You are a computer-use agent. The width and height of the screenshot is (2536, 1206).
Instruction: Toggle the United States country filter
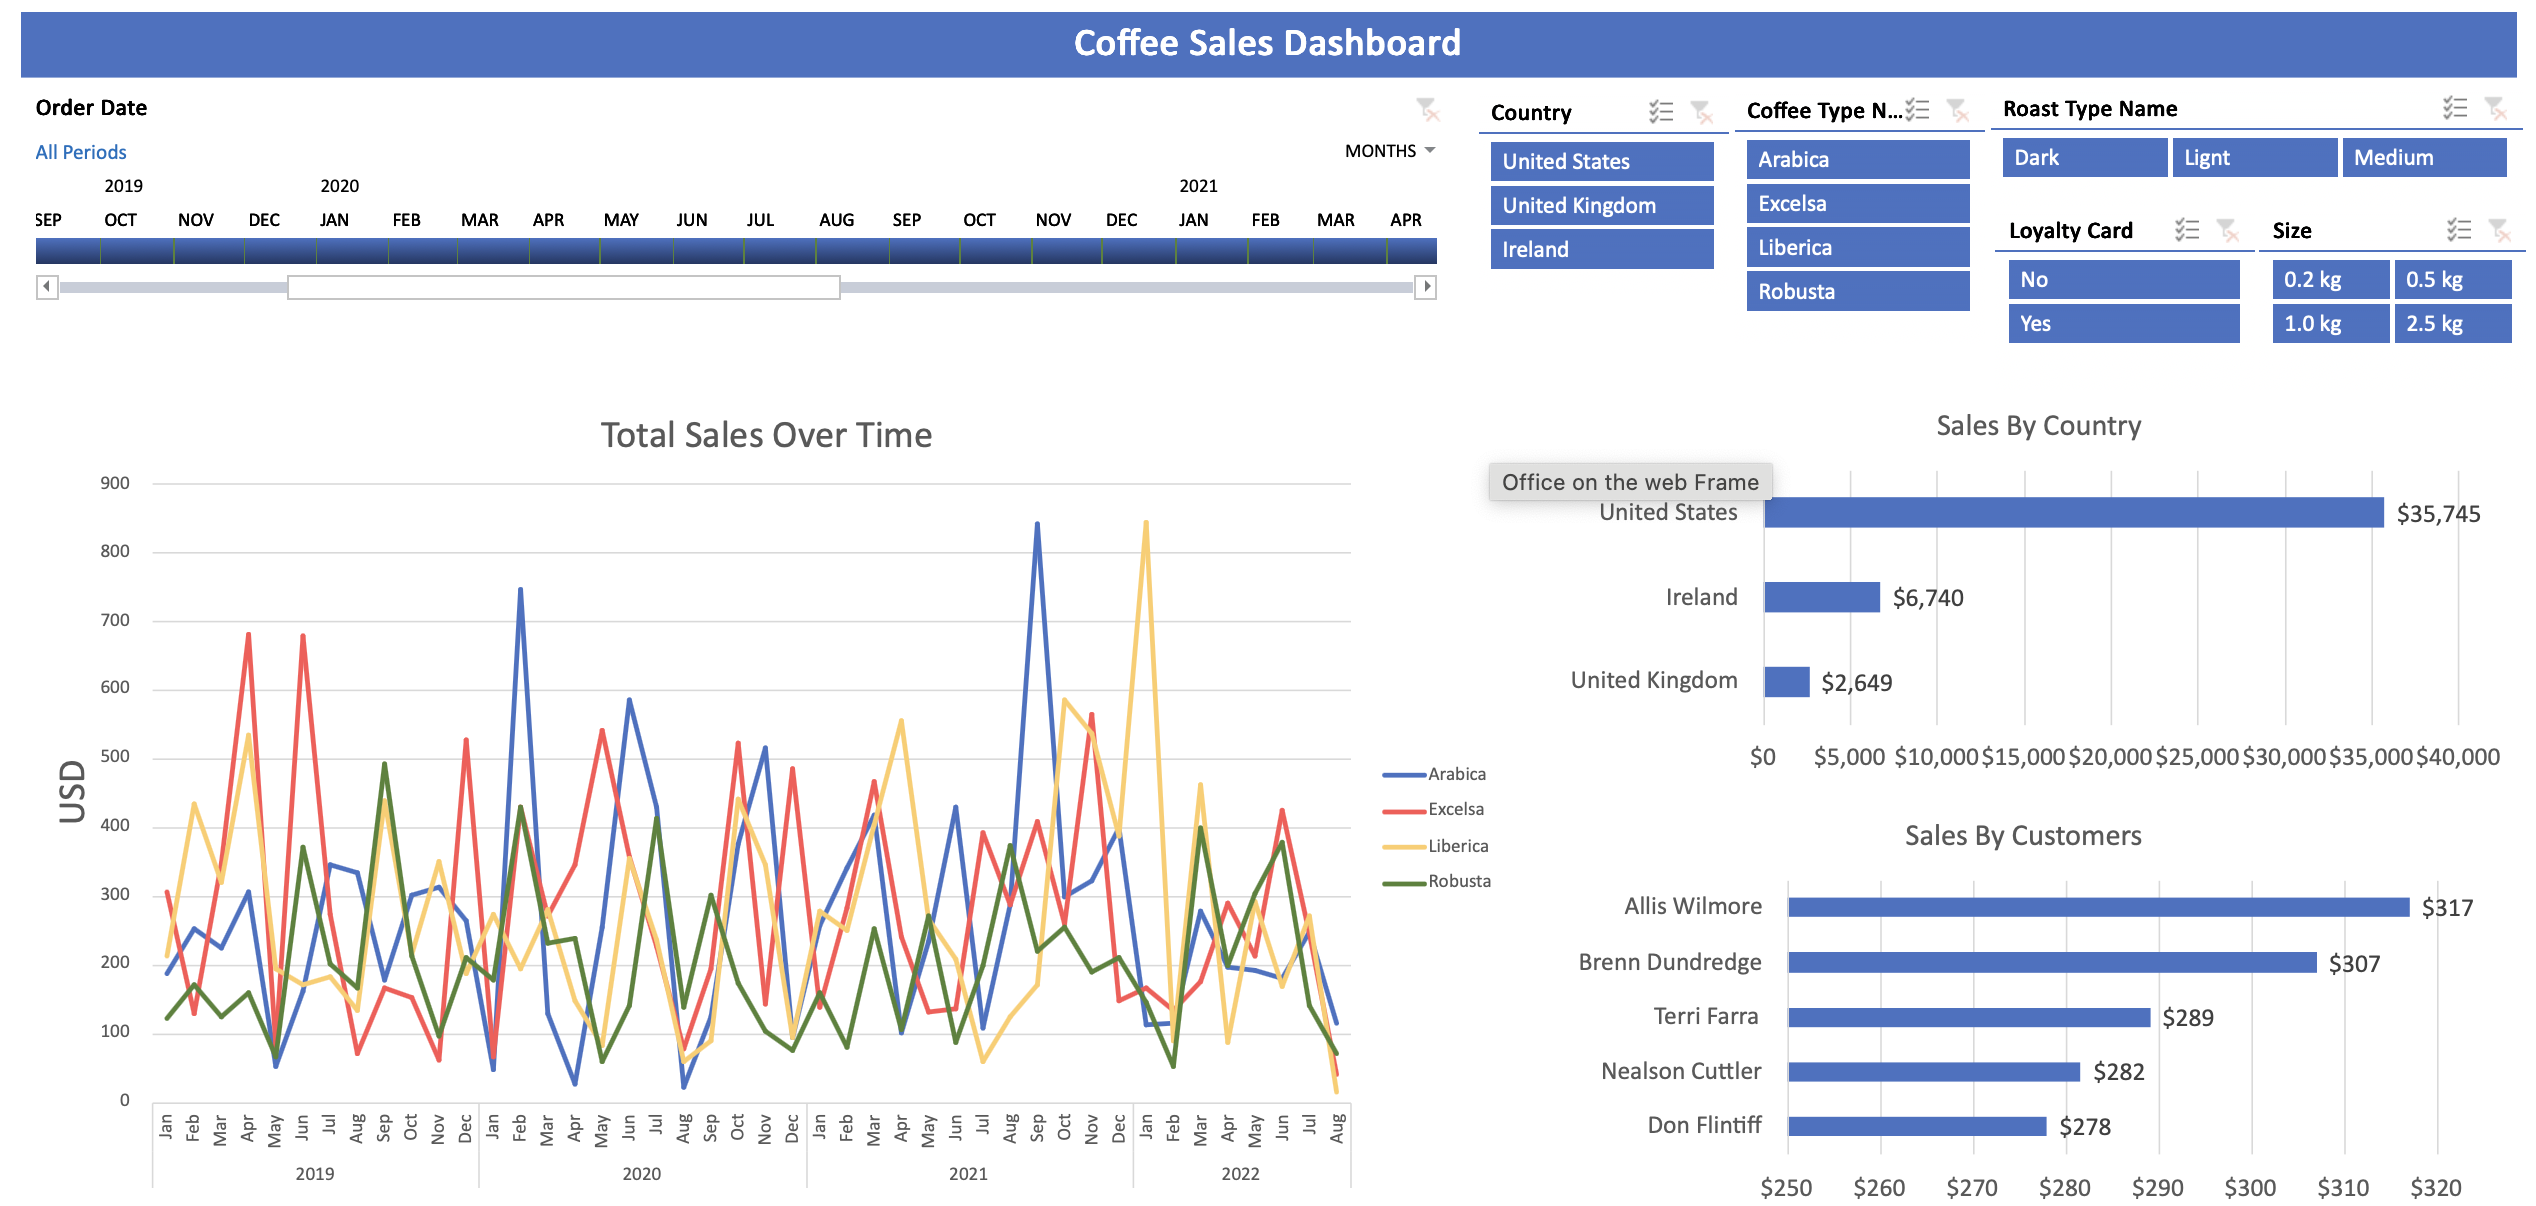[x=1601, y=161]
